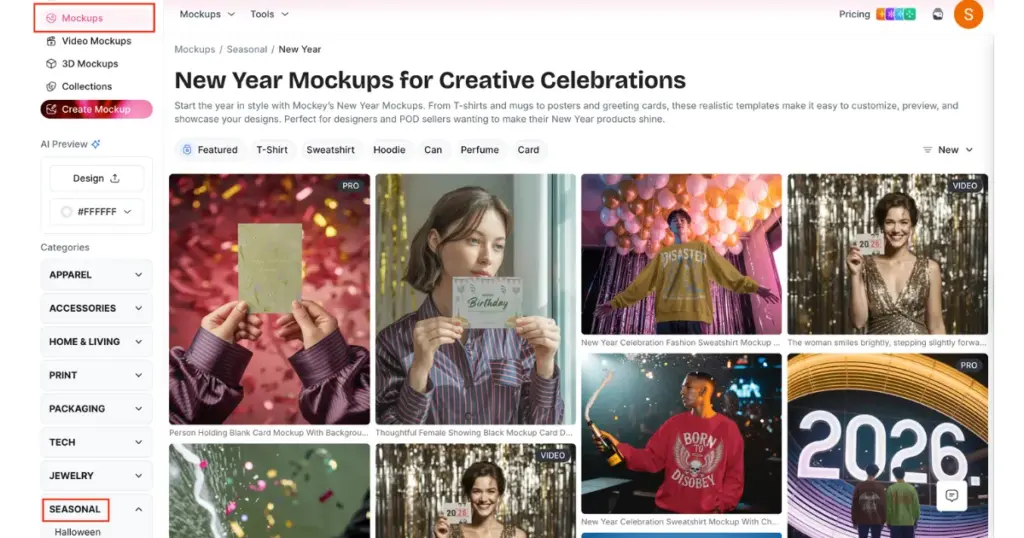Click the colorful Pricing badge icon
Viewport: 1024px width, 538px height.
(896, 14)
